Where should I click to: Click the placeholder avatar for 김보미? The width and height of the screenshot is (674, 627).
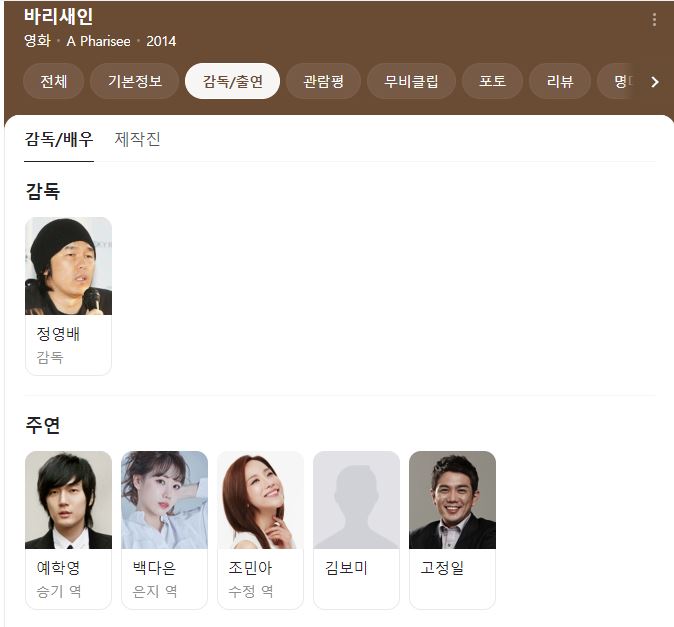(x=356, y=500)
